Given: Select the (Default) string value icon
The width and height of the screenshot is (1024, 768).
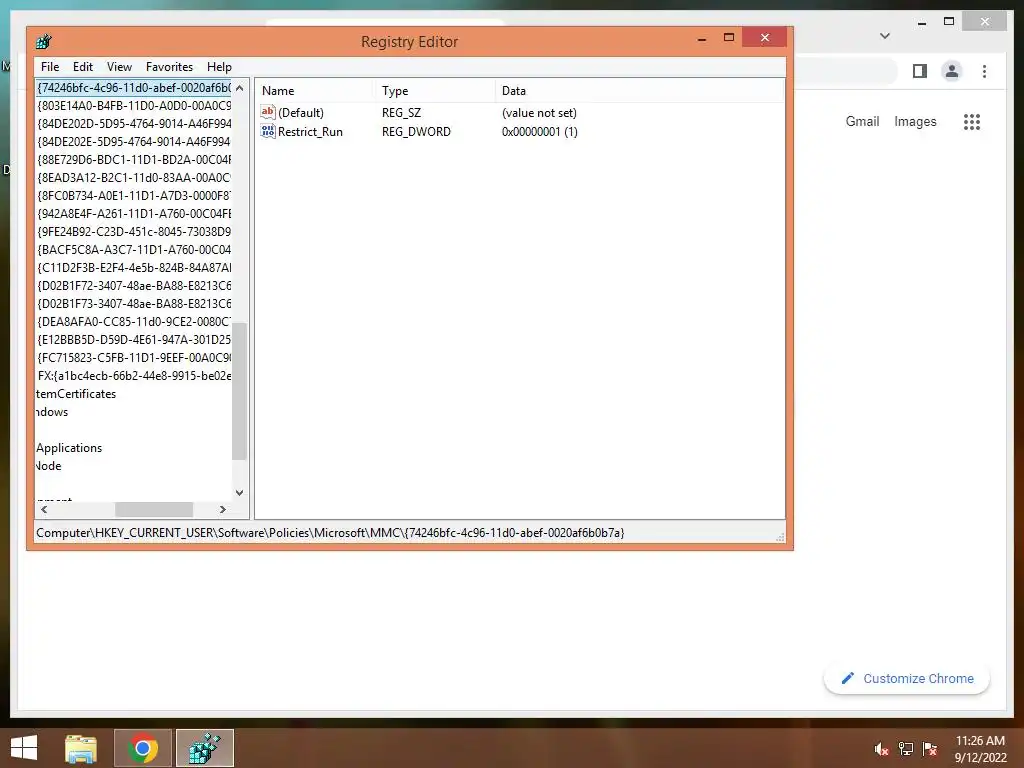Looking at the screenshot, I should point(268,112).
